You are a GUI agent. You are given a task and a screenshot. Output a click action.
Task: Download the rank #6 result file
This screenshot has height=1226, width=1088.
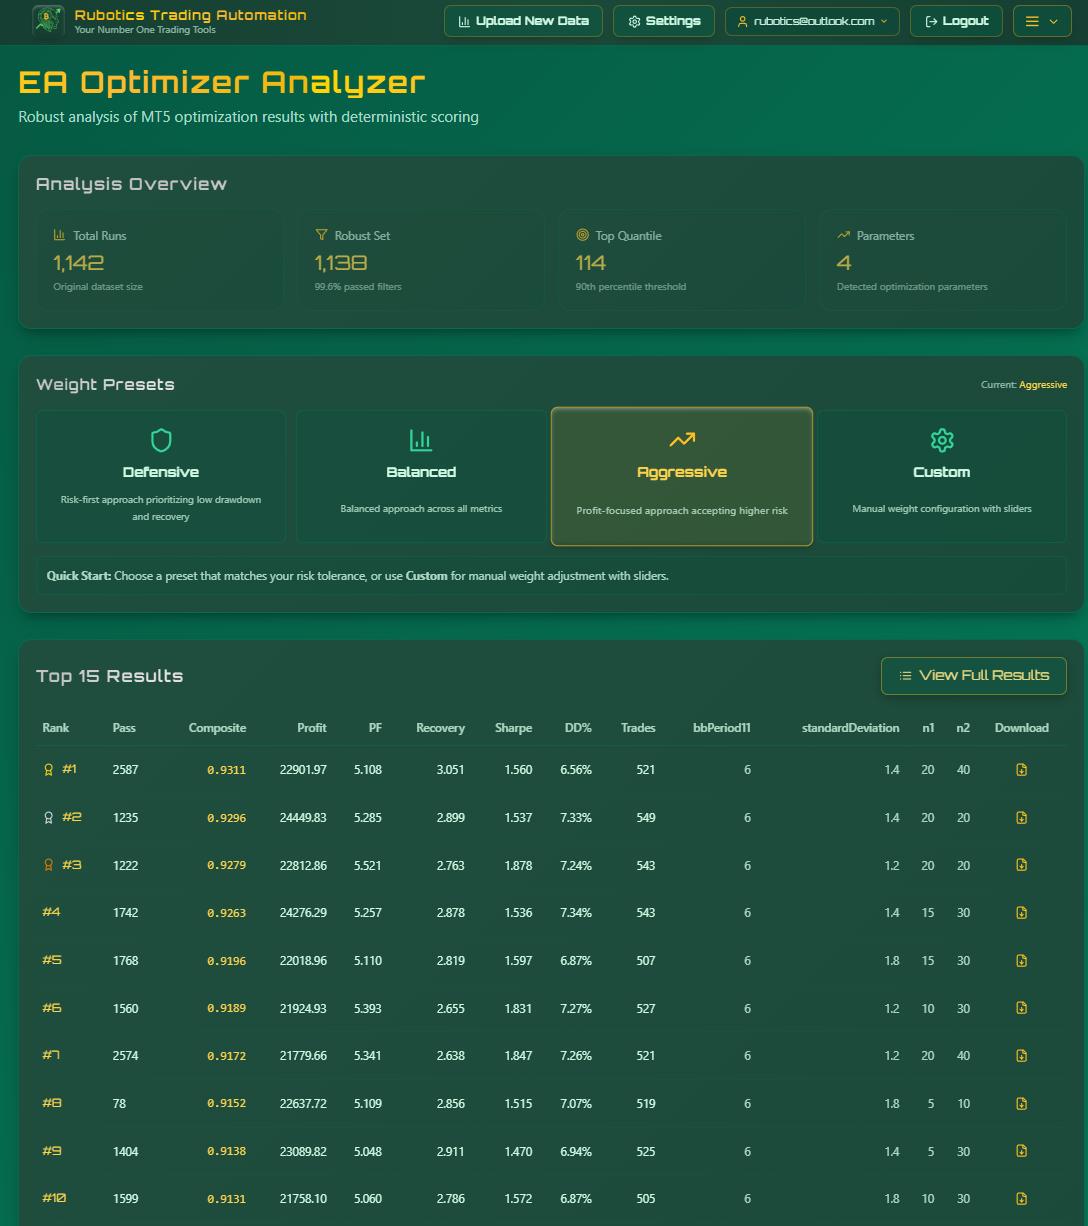[x=1021, y=1008]
